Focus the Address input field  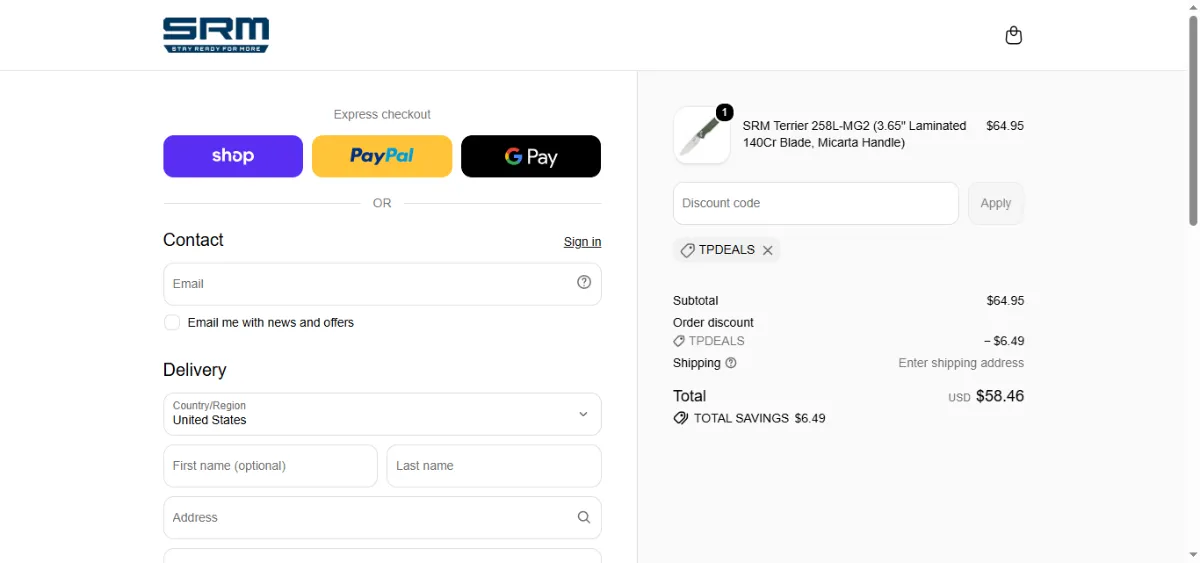[382, 518]
